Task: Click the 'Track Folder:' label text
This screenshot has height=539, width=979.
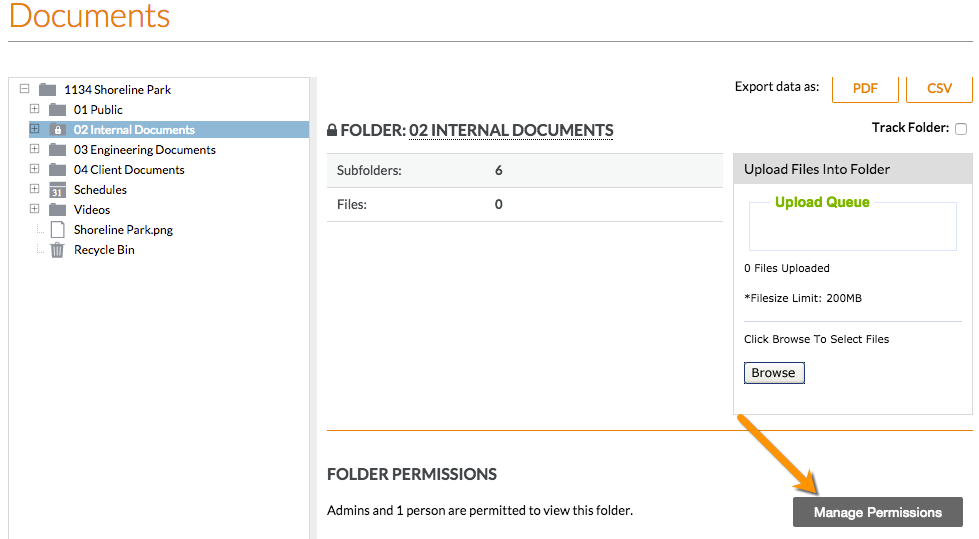Action: coord(910,128)
